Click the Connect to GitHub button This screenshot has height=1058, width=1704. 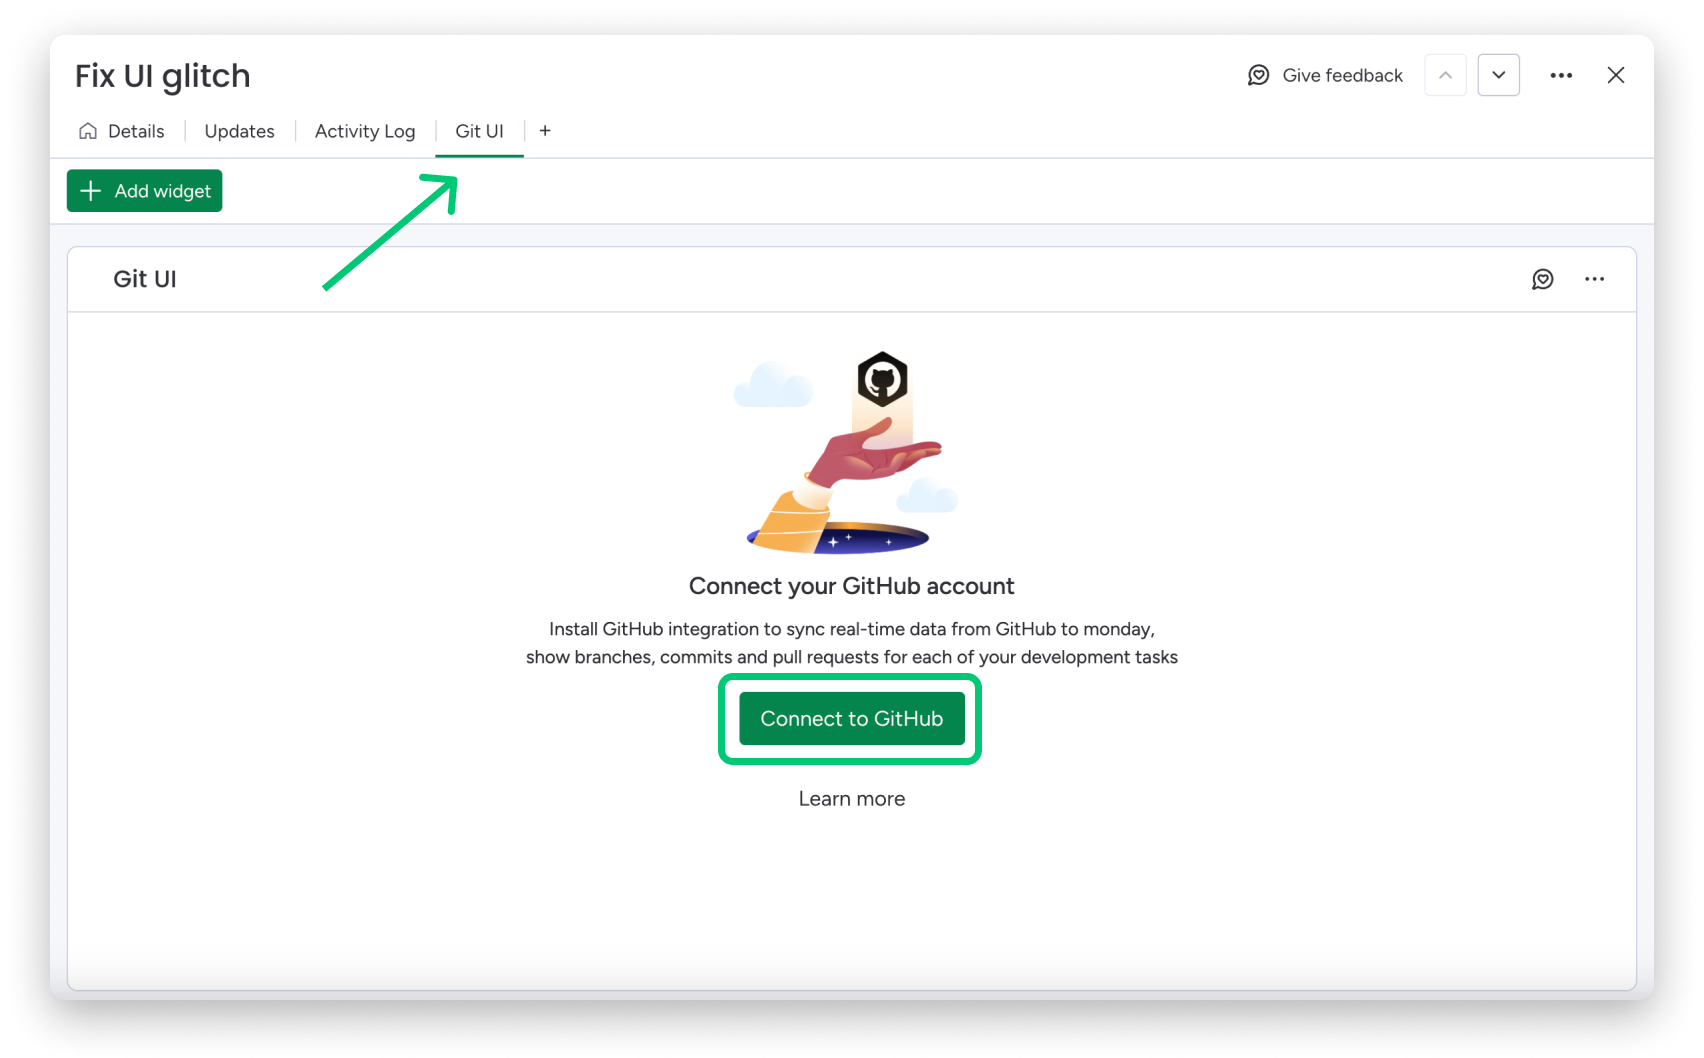[851, 718]
